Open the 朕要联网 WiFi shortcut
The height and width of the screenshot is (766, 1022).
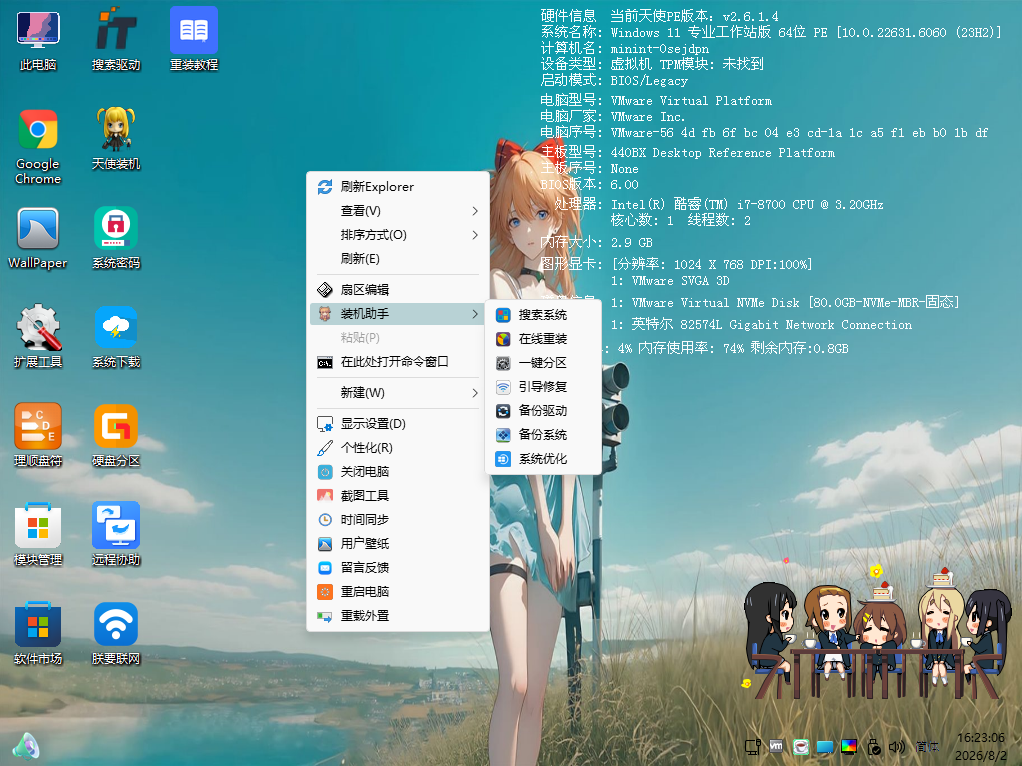point(116,634)
